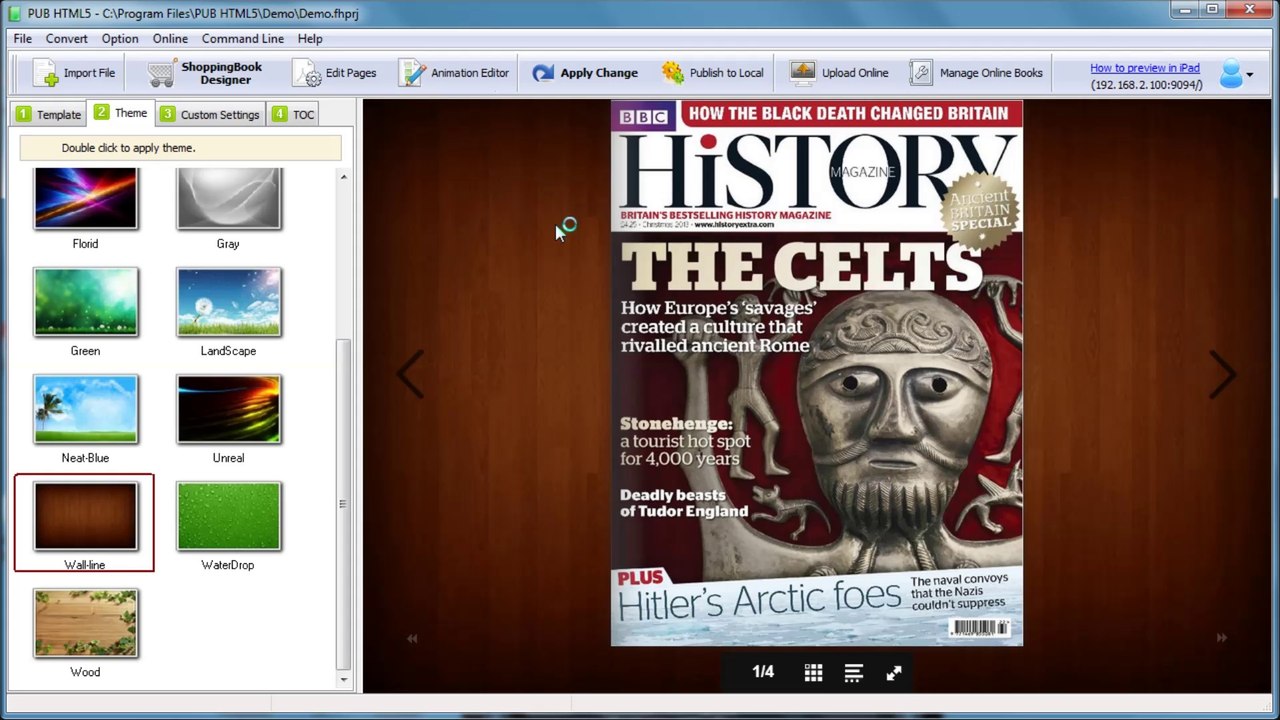Toggle fullscreen mode in the preview
This screenshot has width=1280, height=720.
pos(894,673)
